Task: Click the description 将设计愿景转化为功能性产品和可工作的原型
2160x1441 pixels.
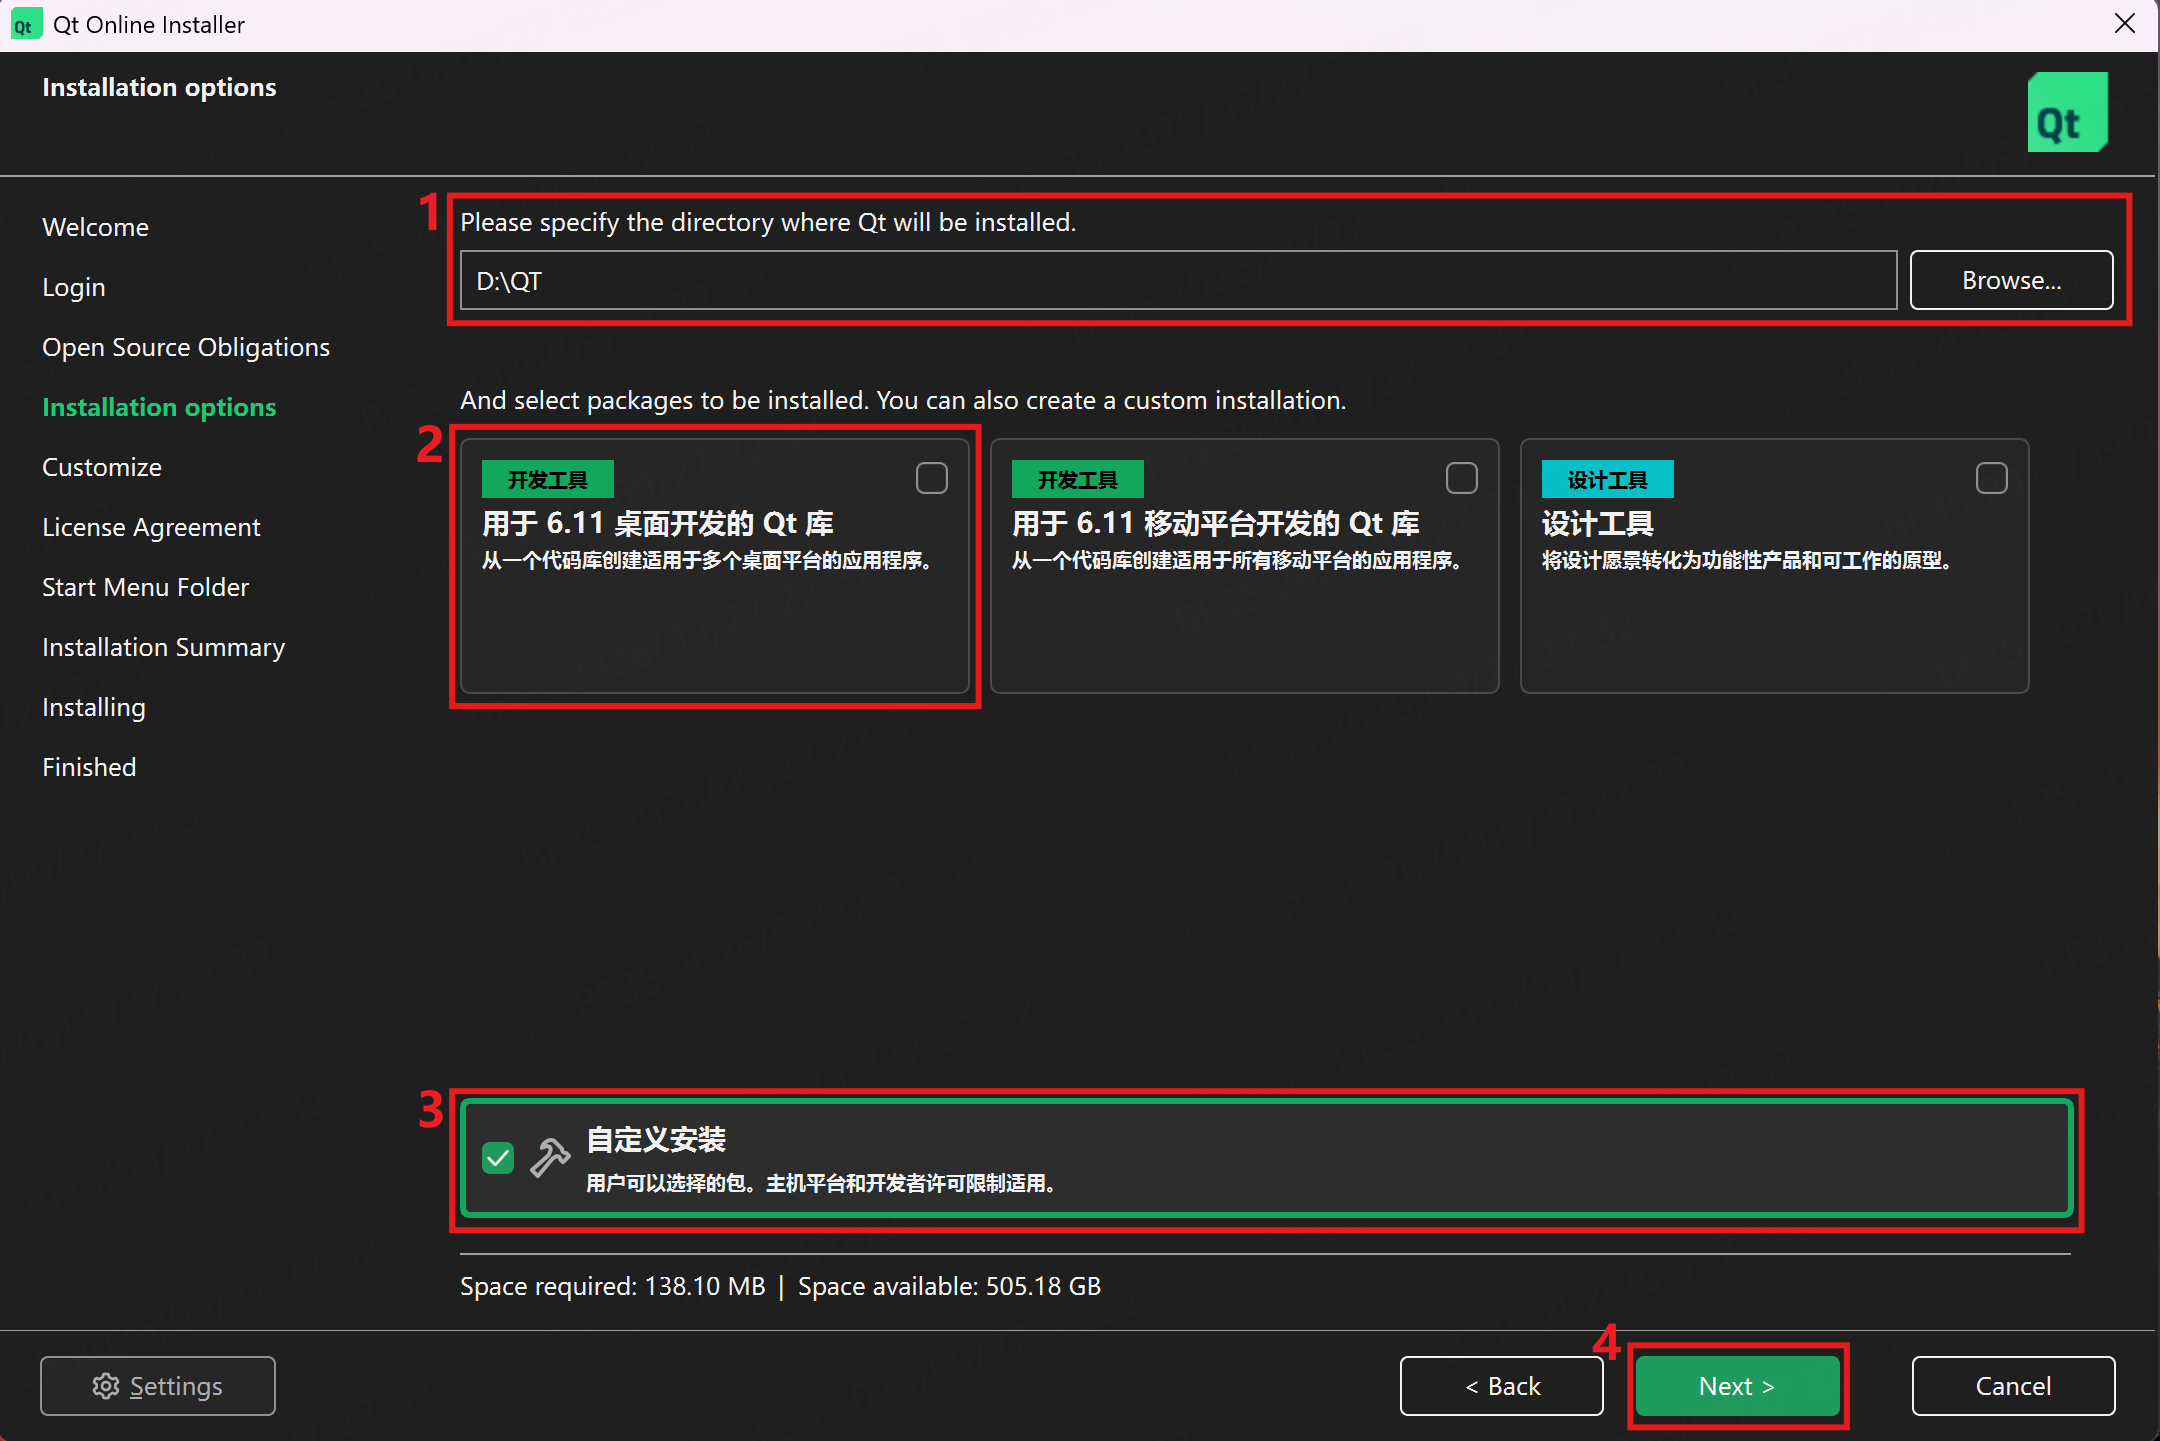Action: (1747, 560)
